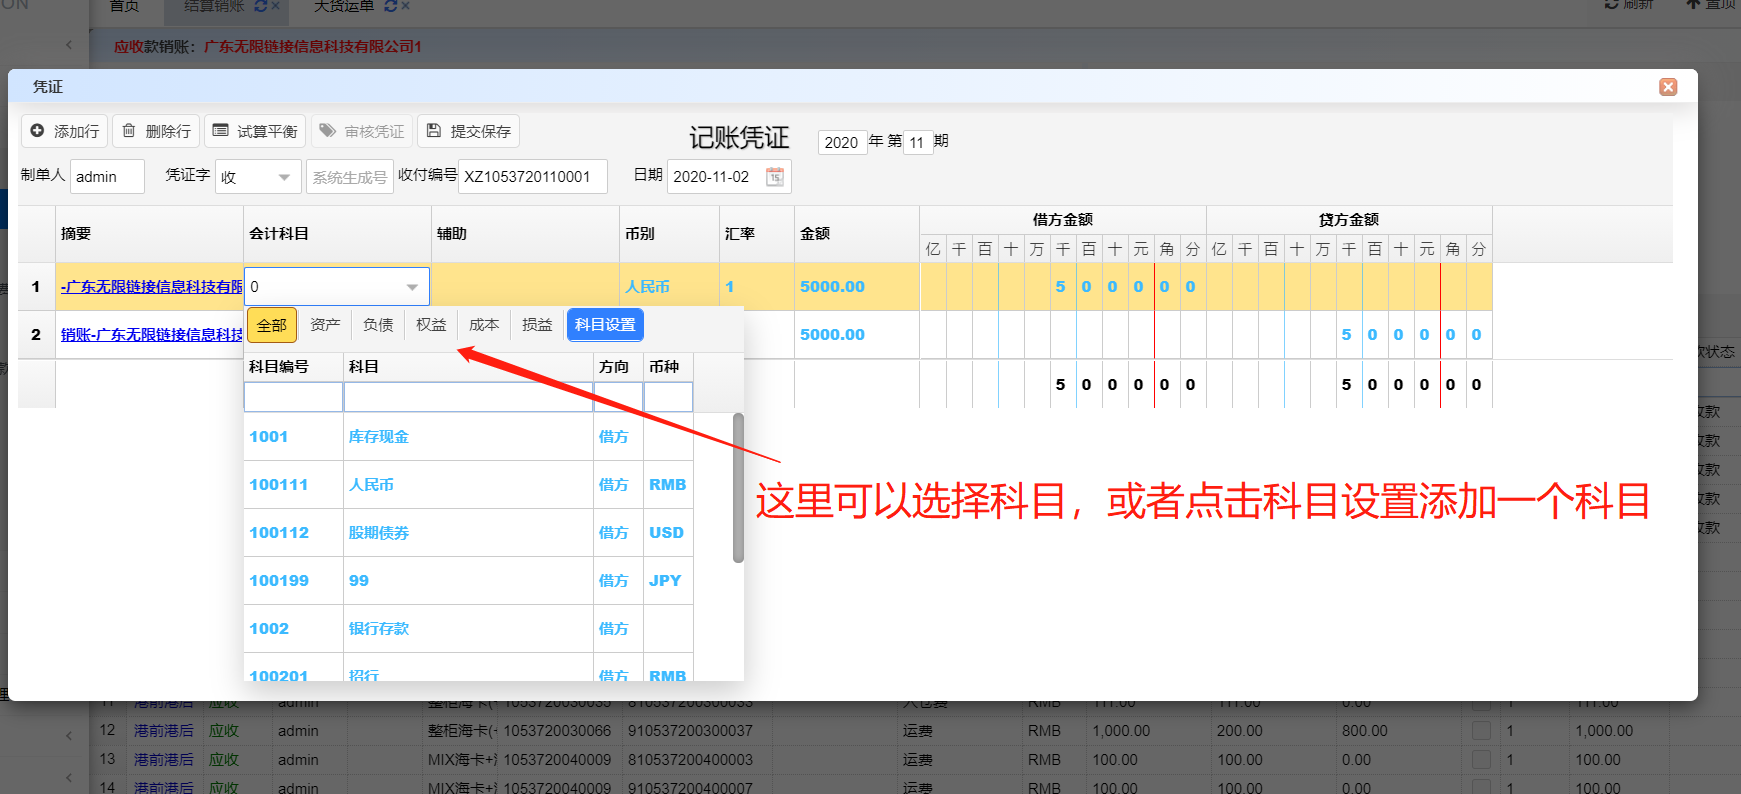The height and width of the screenshot is (794, 1741).
Task: Click the period field 11
Action: pos(917,142)
